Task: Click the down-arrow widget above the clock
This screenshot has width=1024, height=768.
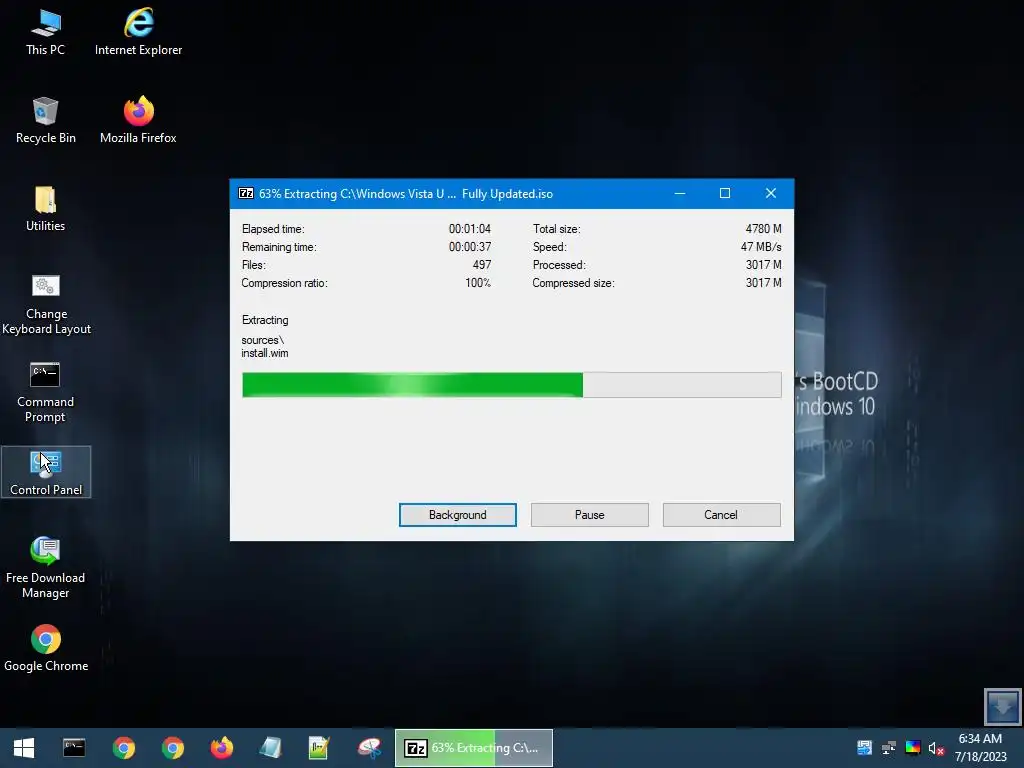Action: click(1002, 706)
